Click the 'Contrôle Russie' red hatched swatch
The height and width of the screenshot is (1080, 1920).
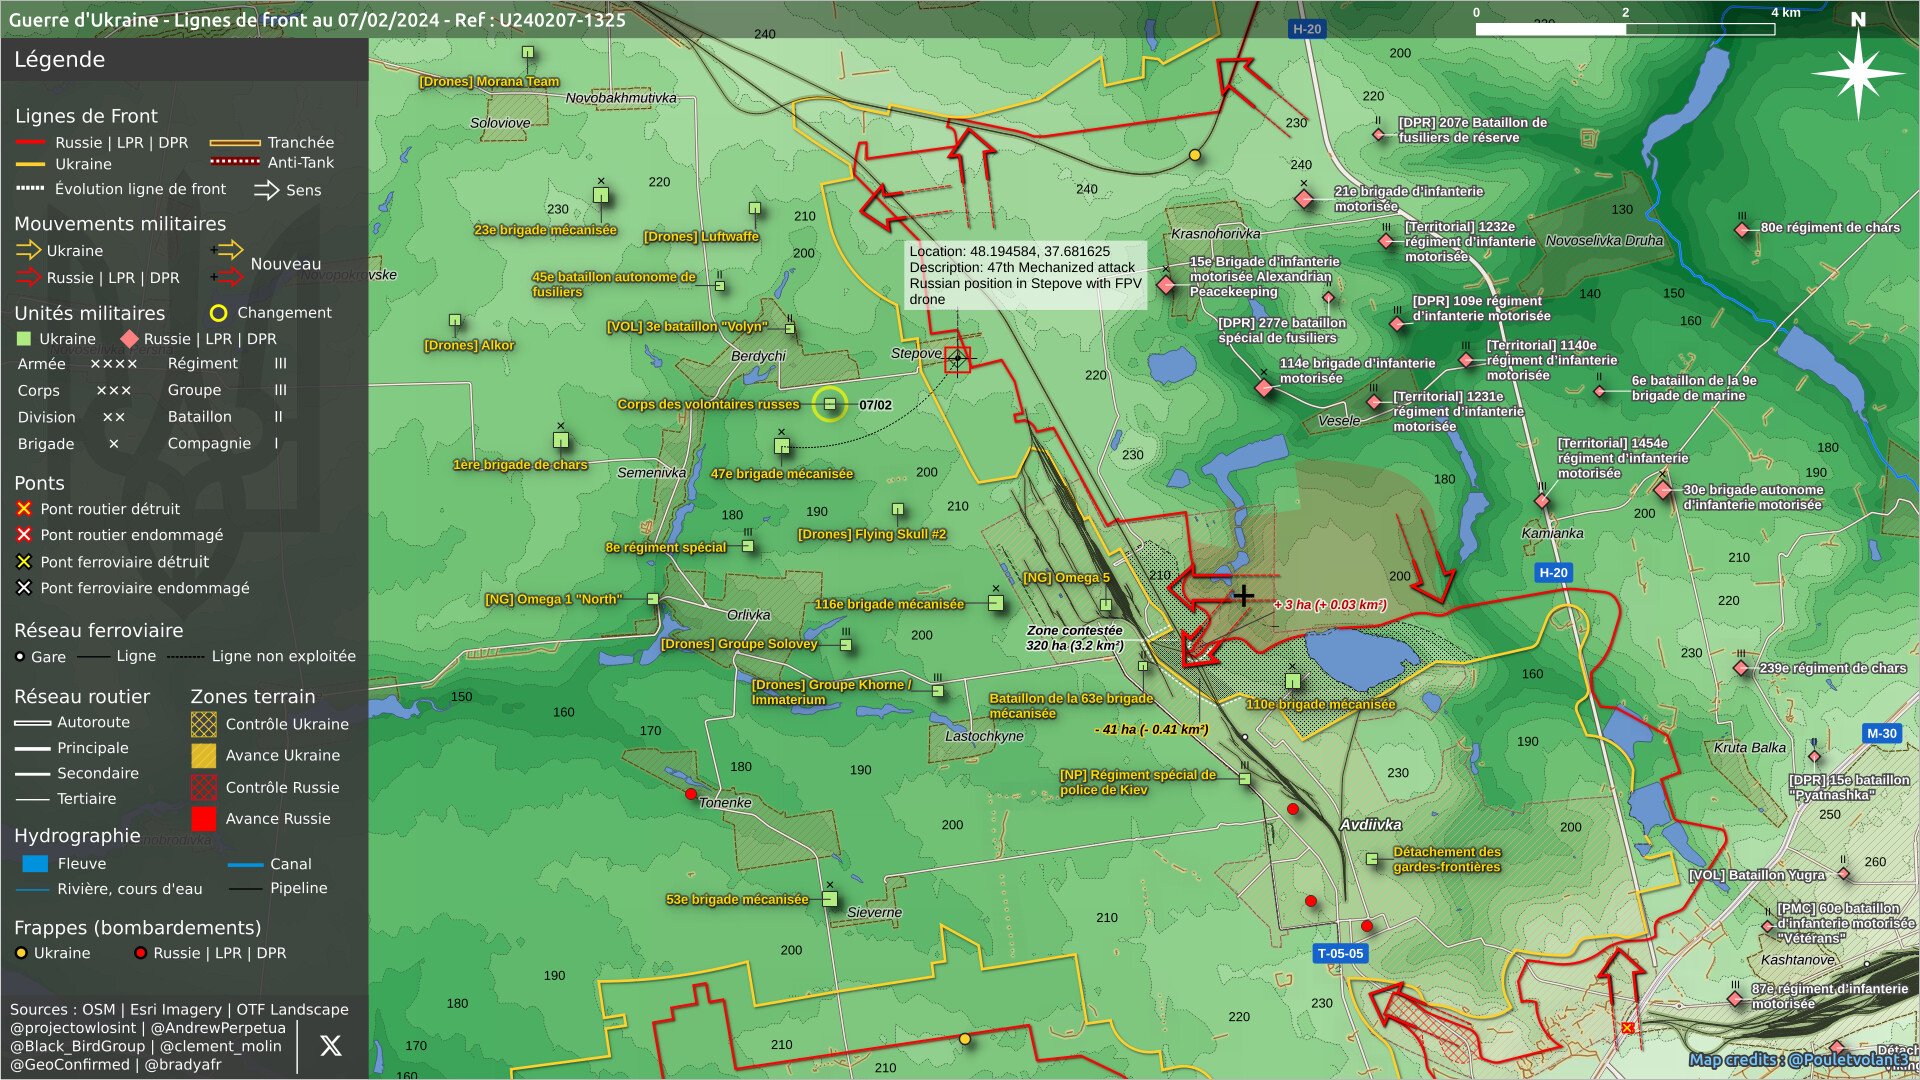coord(203,787)
